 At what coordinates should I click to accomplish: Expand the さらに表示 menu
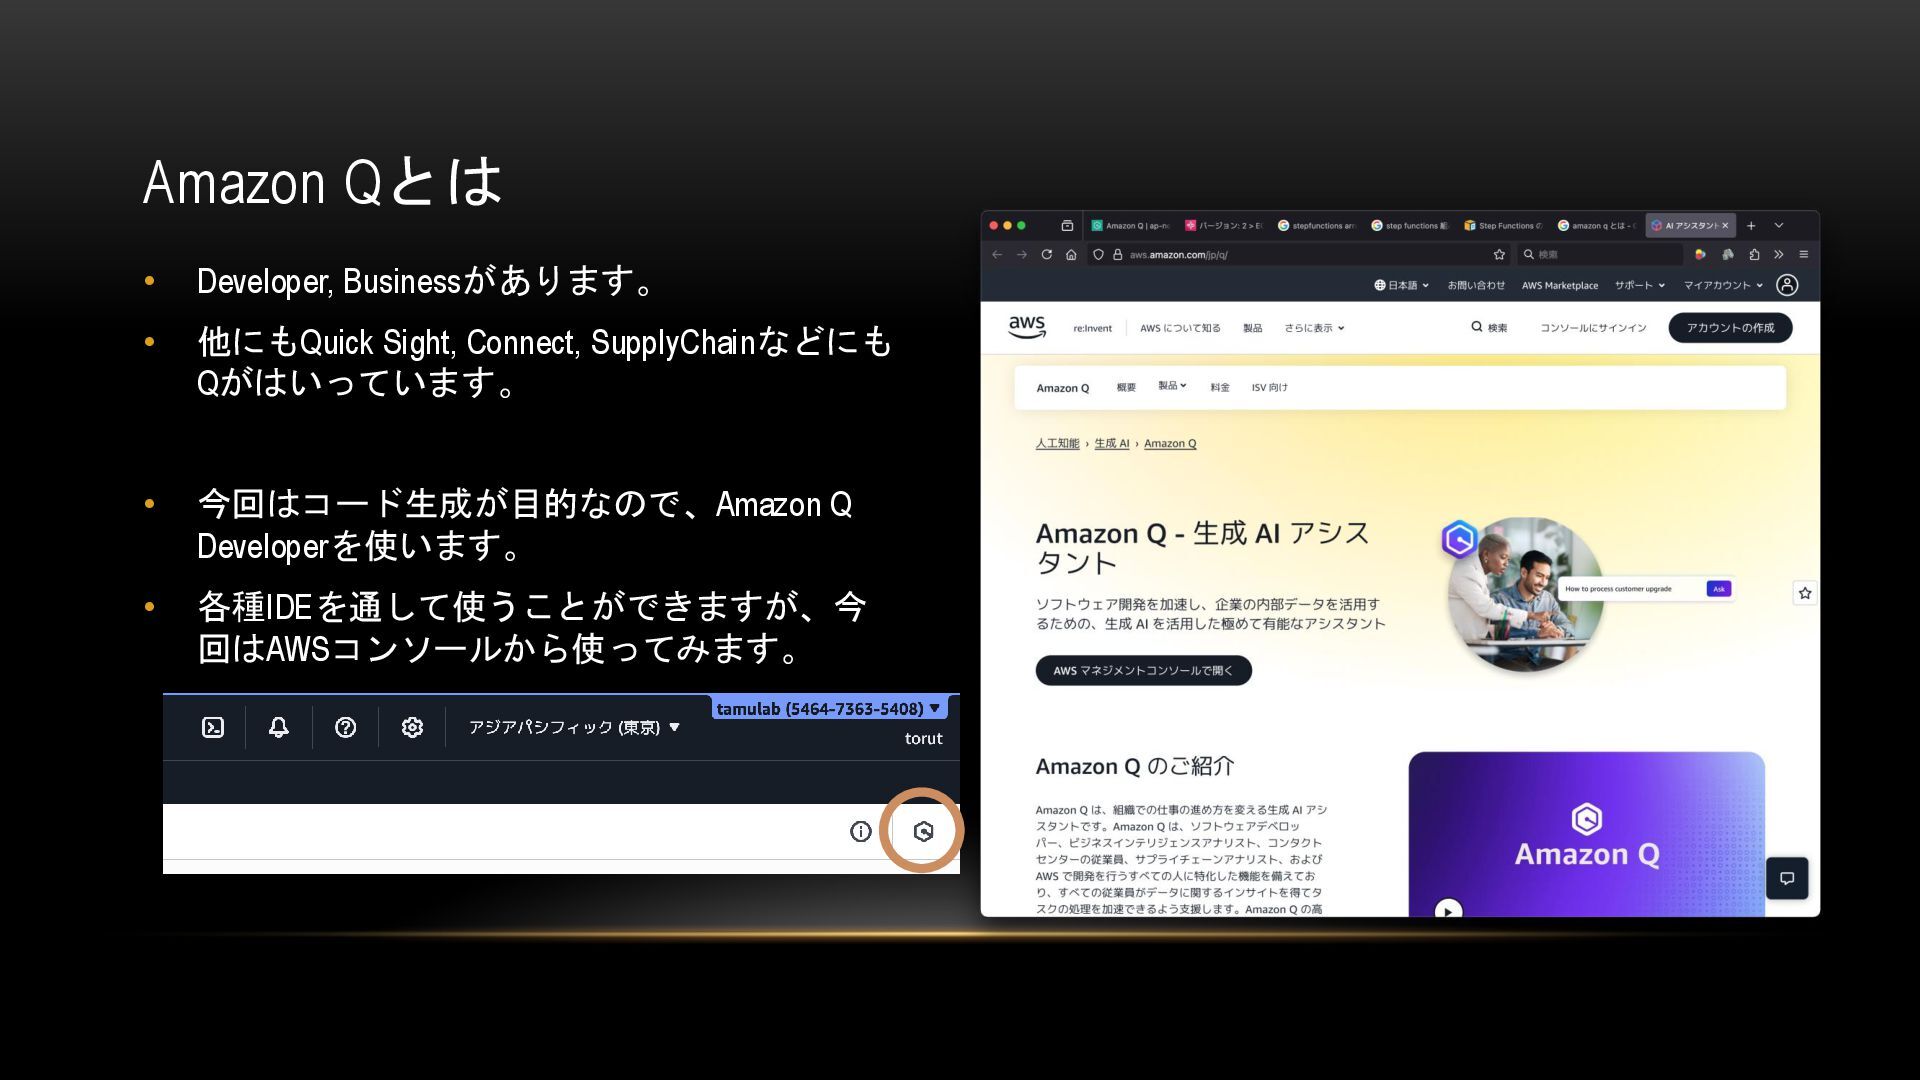coord(1314,328)
